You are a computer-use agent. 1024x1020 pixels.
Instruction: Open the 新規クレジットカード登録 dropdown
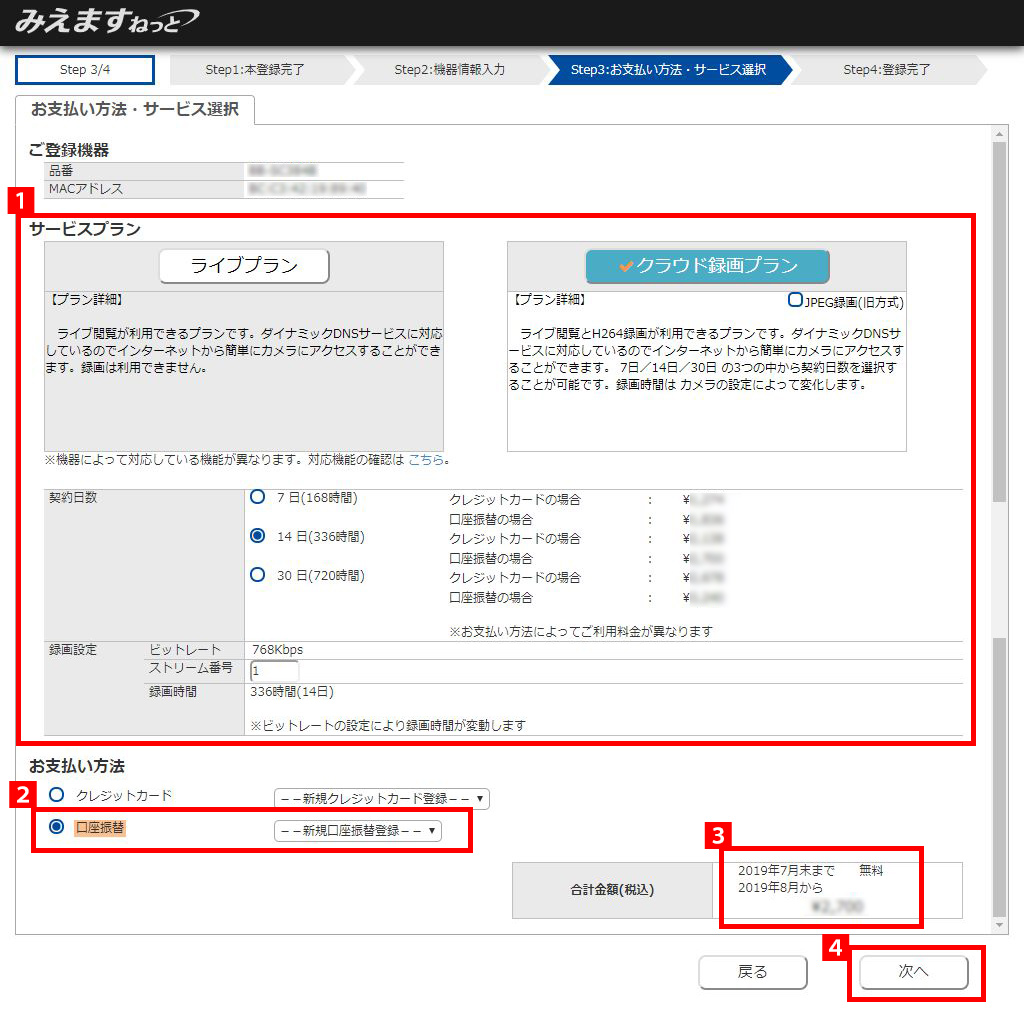(382, 799)
